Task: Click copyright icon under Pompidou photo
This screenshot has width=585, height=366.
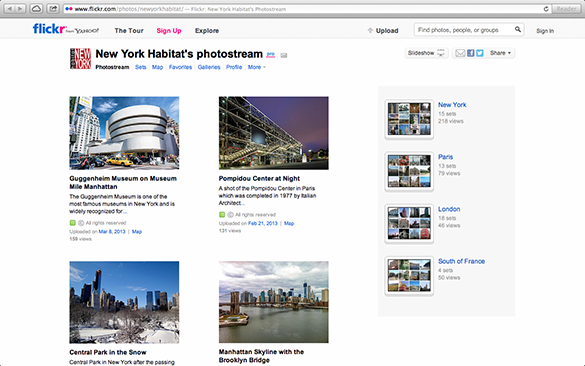Action: (x=230, y=215)
